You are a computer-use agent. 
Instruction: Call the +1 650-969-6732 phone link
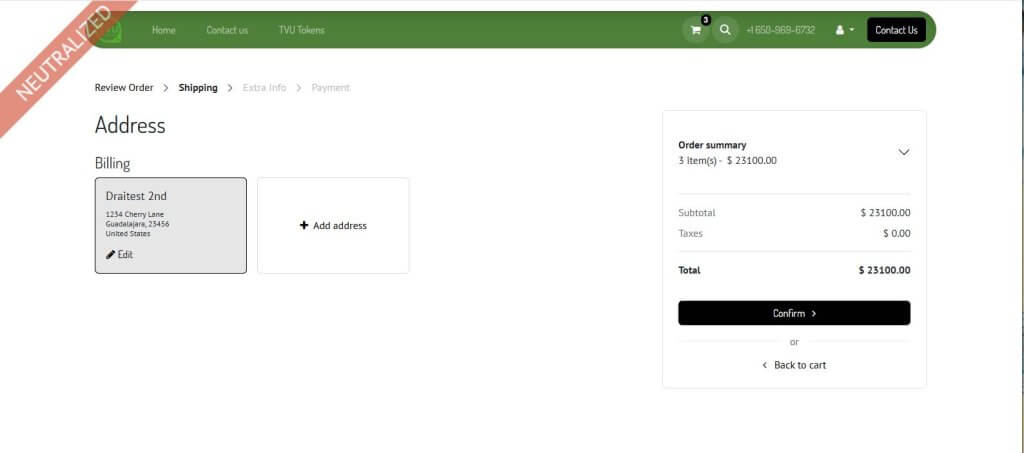click(x=780, y=30)
